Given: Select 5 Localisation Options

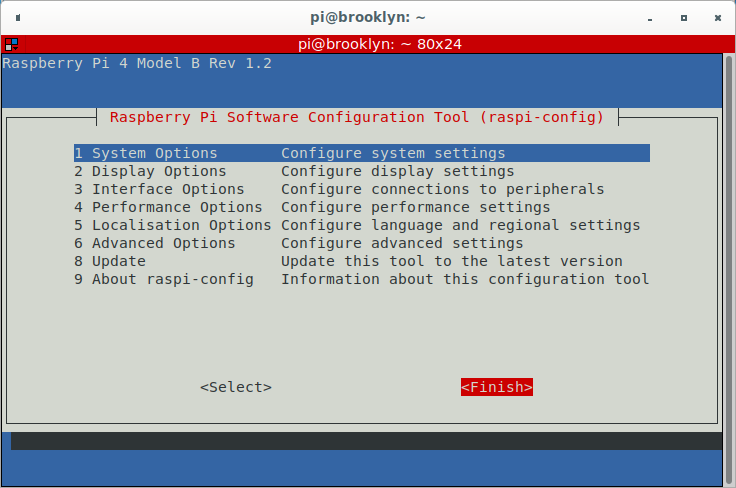Looking at the screenshot, I should (x=361, y=225).
